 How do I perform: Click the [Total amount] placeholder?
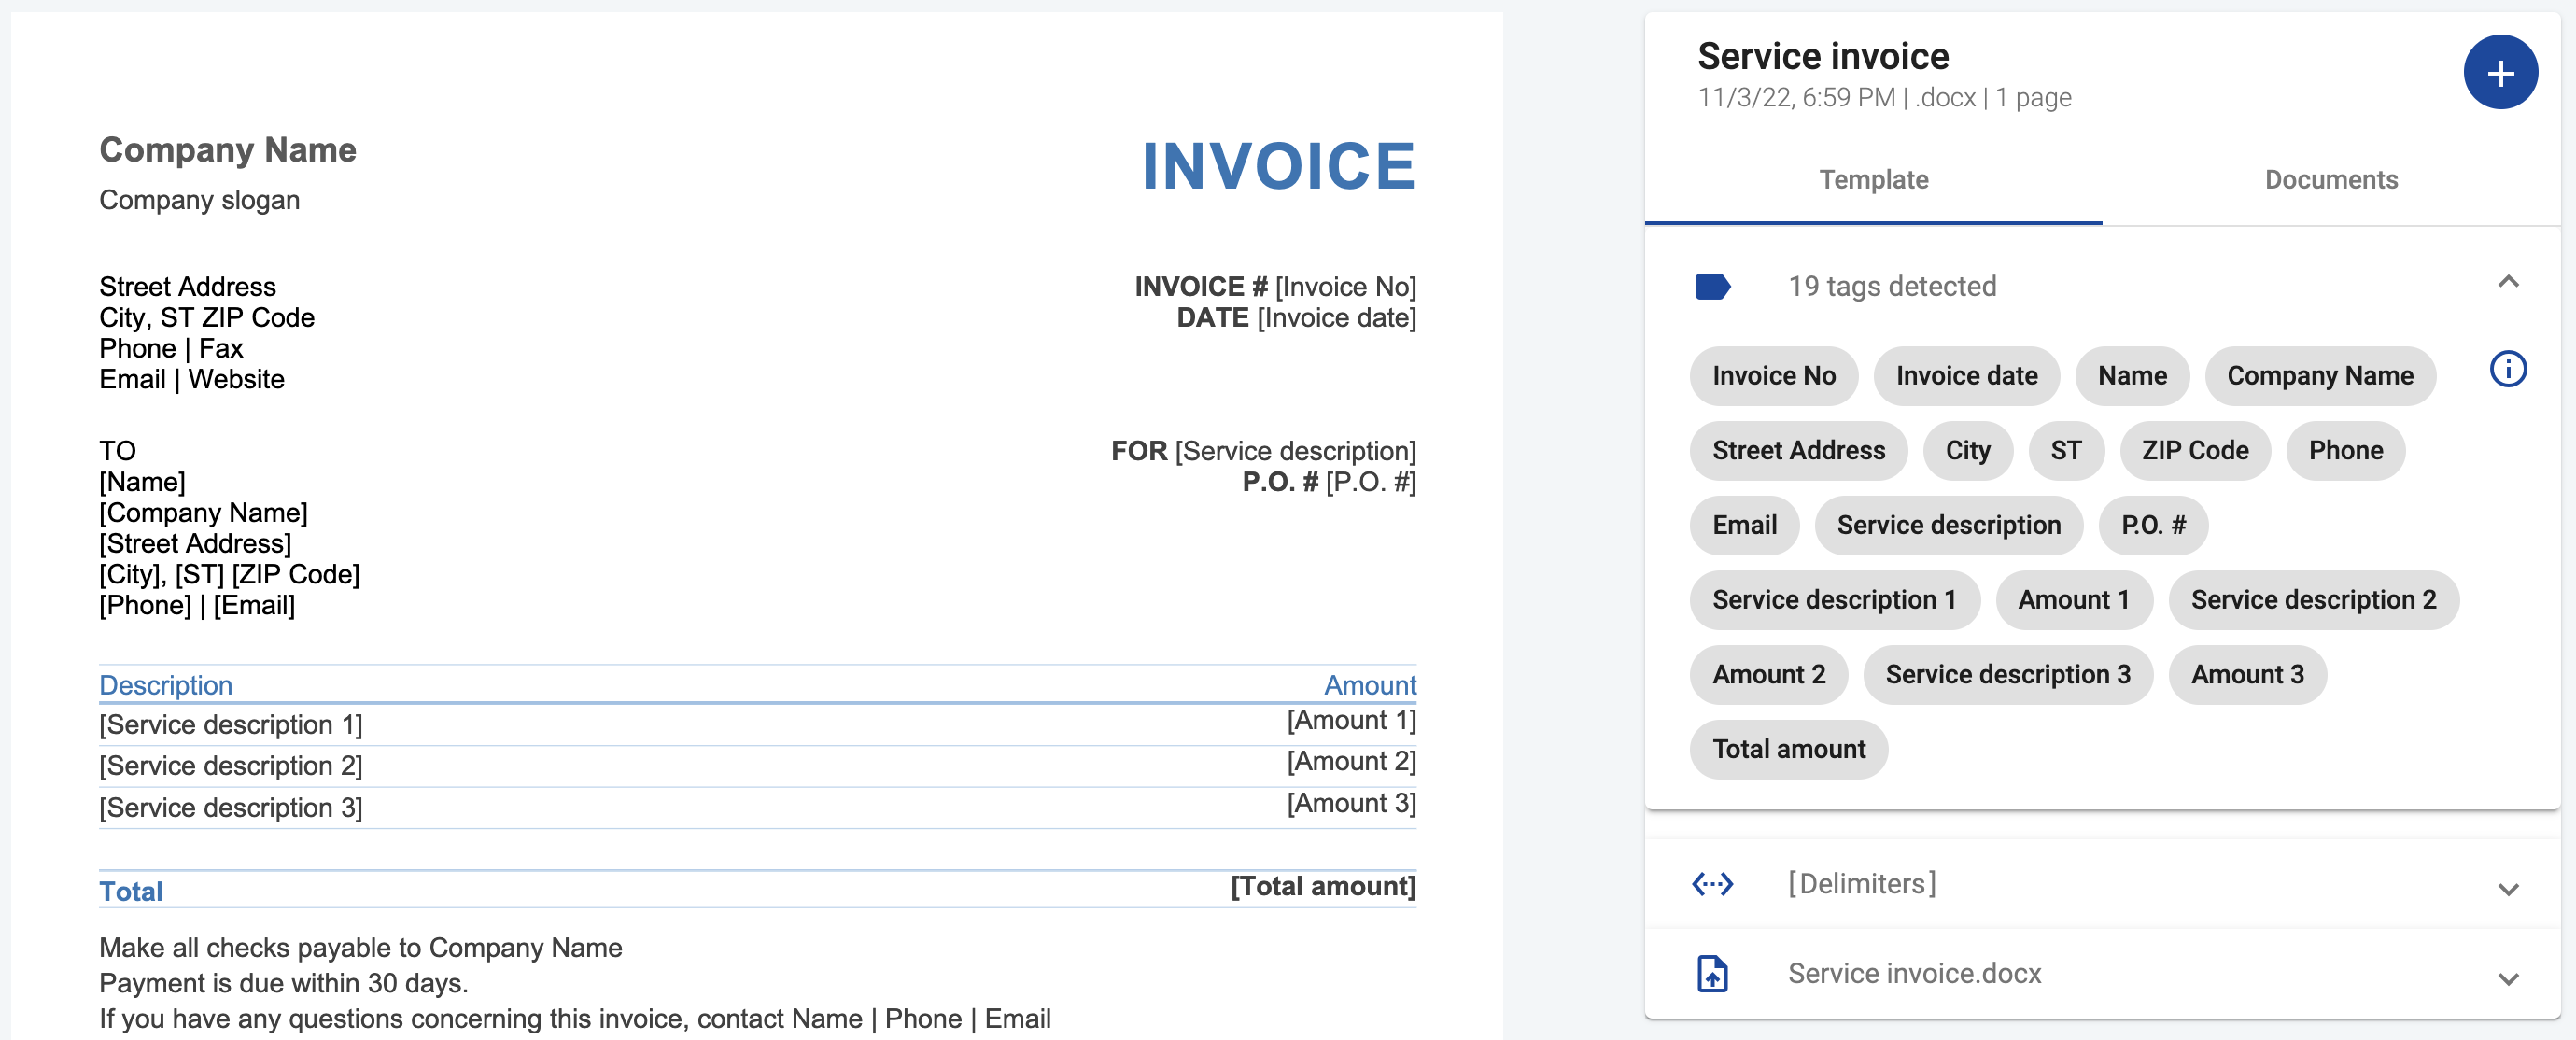[1323, 887]
